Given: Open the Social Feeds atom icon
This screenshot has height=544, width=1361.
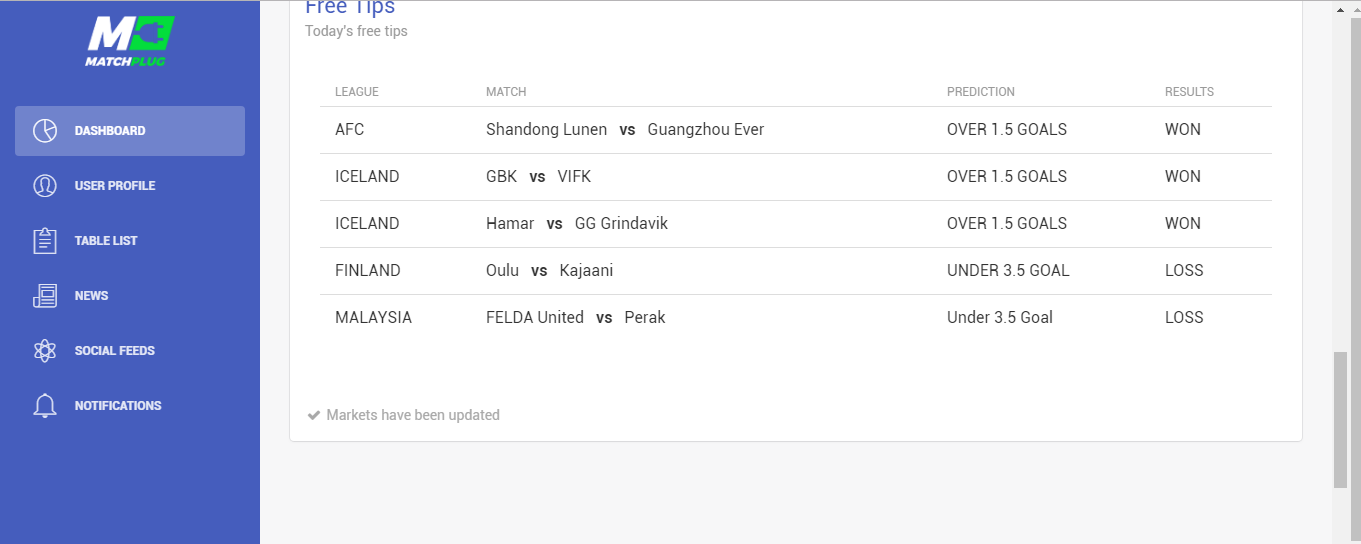Looking at the screenshot, I should point(44,351).
